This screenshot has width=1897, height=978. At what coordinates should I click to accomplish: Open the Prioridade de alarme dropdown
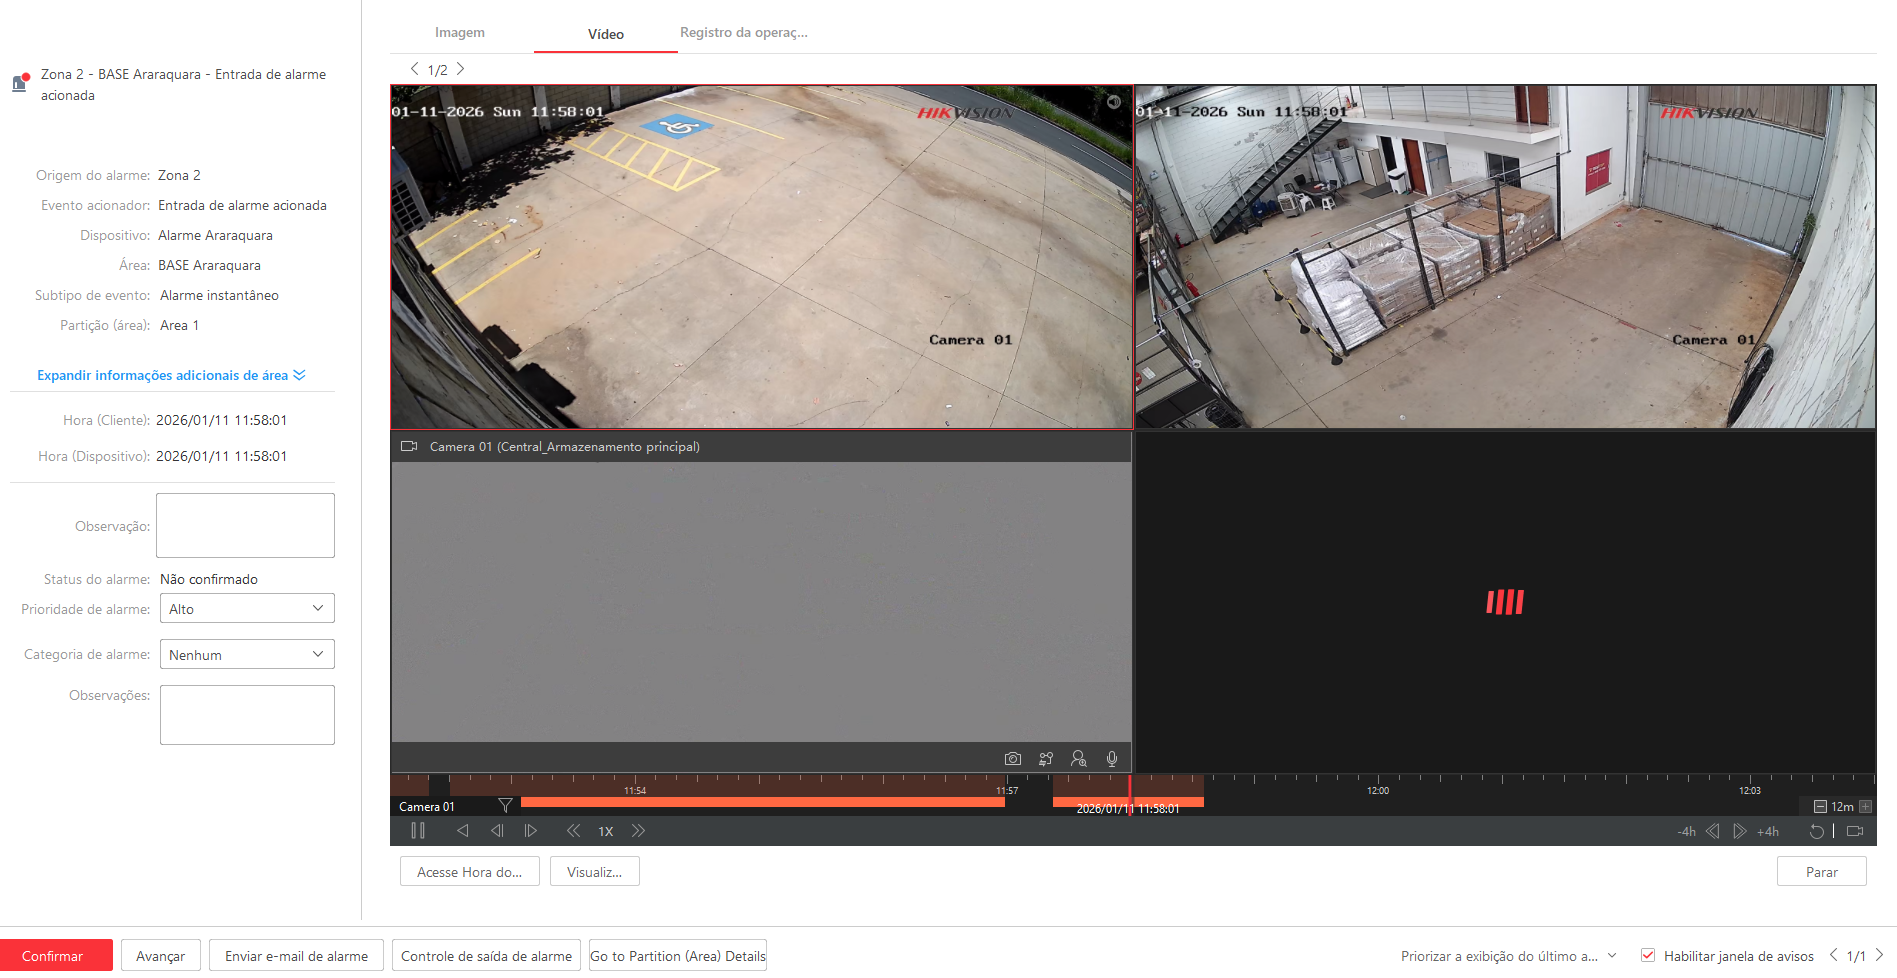(246, 609)
